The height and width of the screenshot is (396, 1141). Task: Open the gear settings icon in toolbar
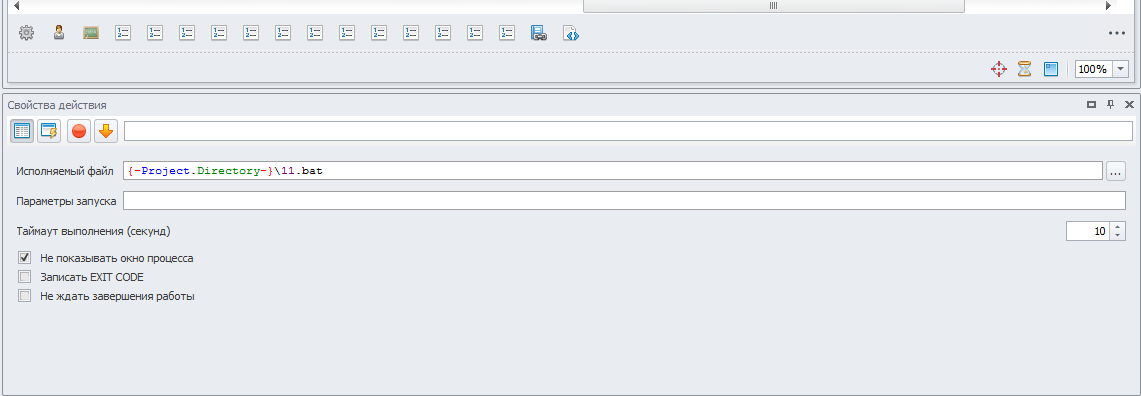click(x=26, y=33)
